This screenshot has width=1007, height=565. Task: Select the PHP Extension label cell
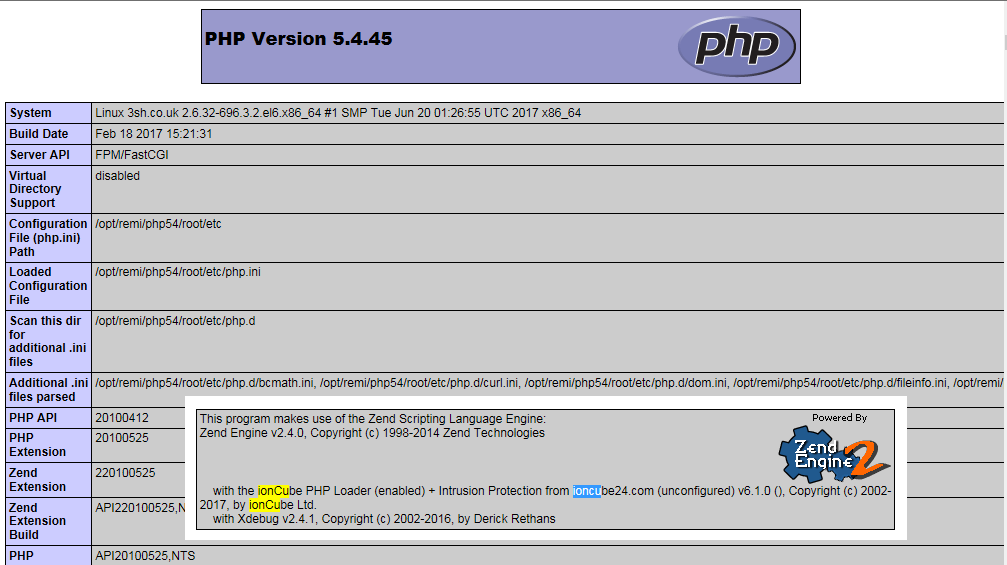[49, 445]
